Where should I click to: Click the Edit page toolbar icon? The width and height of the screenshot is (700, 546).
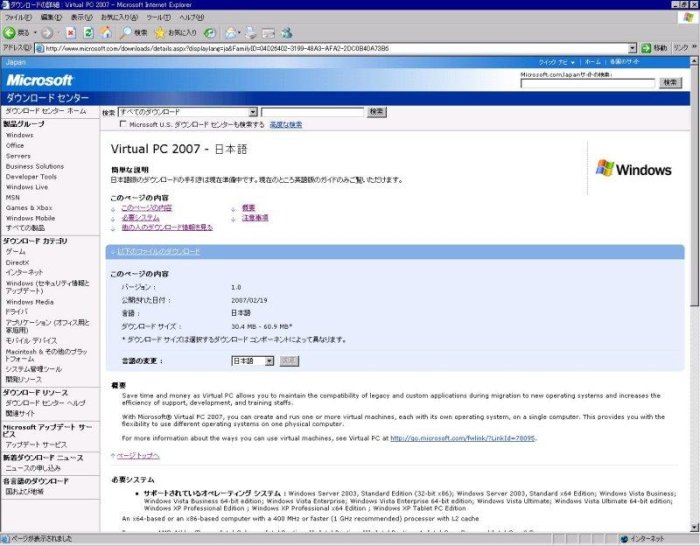coord(268,33)
